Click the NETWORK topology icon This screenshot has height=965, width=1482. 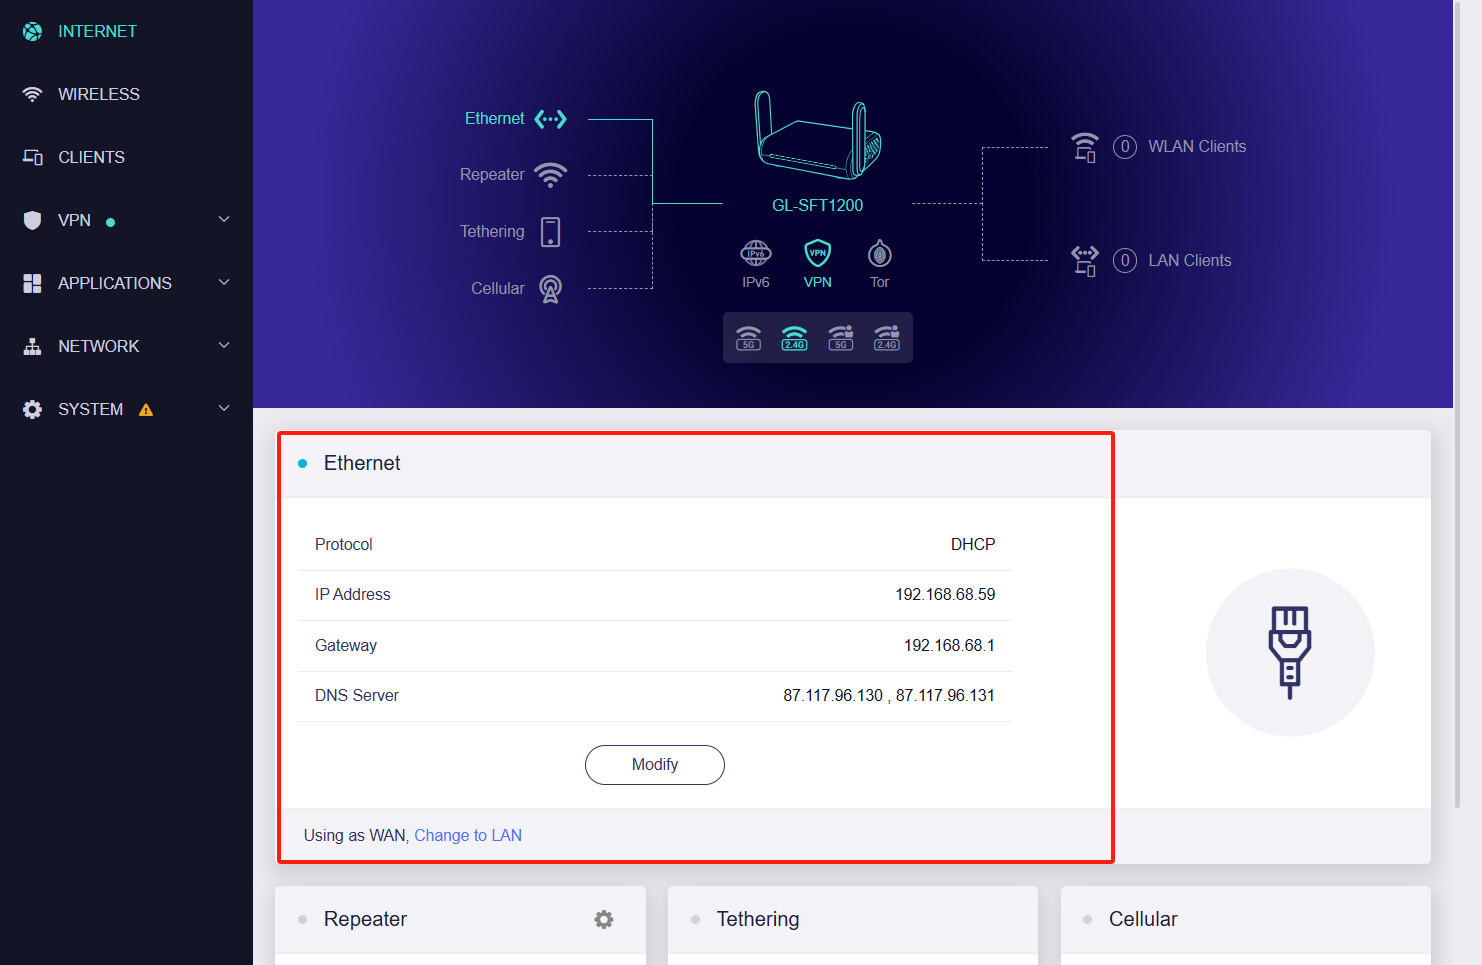pyautogui.click(x=32, y=346)
